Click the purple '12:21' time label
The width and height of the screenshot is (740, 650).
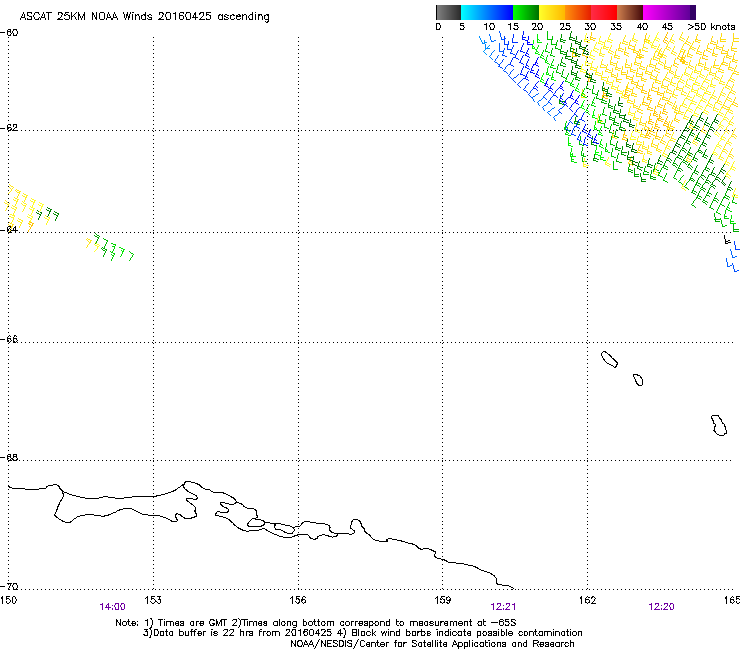[x=503, y=607]
